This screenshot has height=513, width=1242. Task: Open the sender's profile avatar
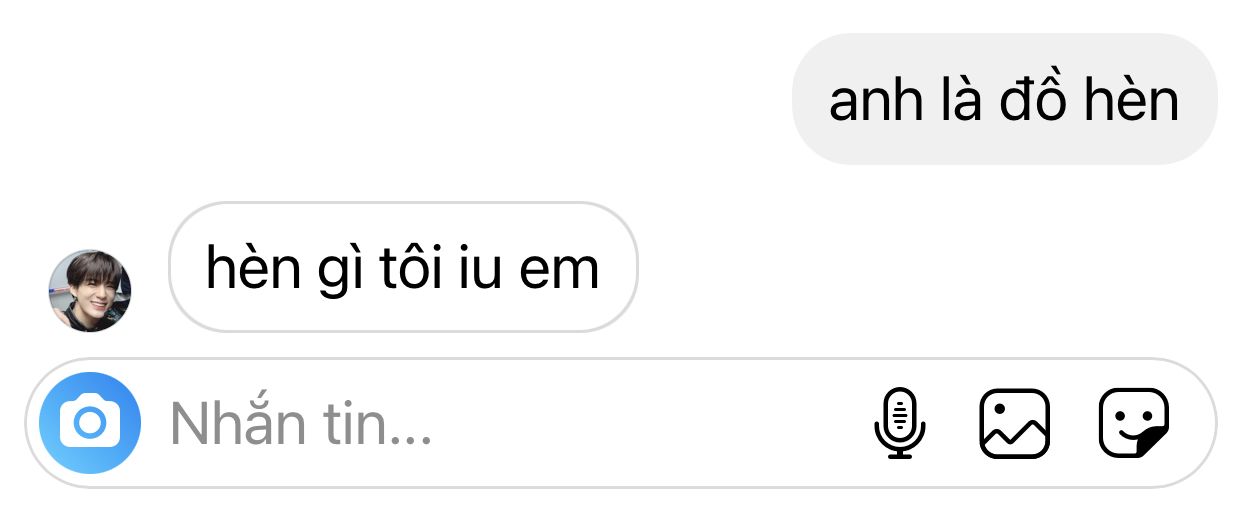click(x=90, y=291)
